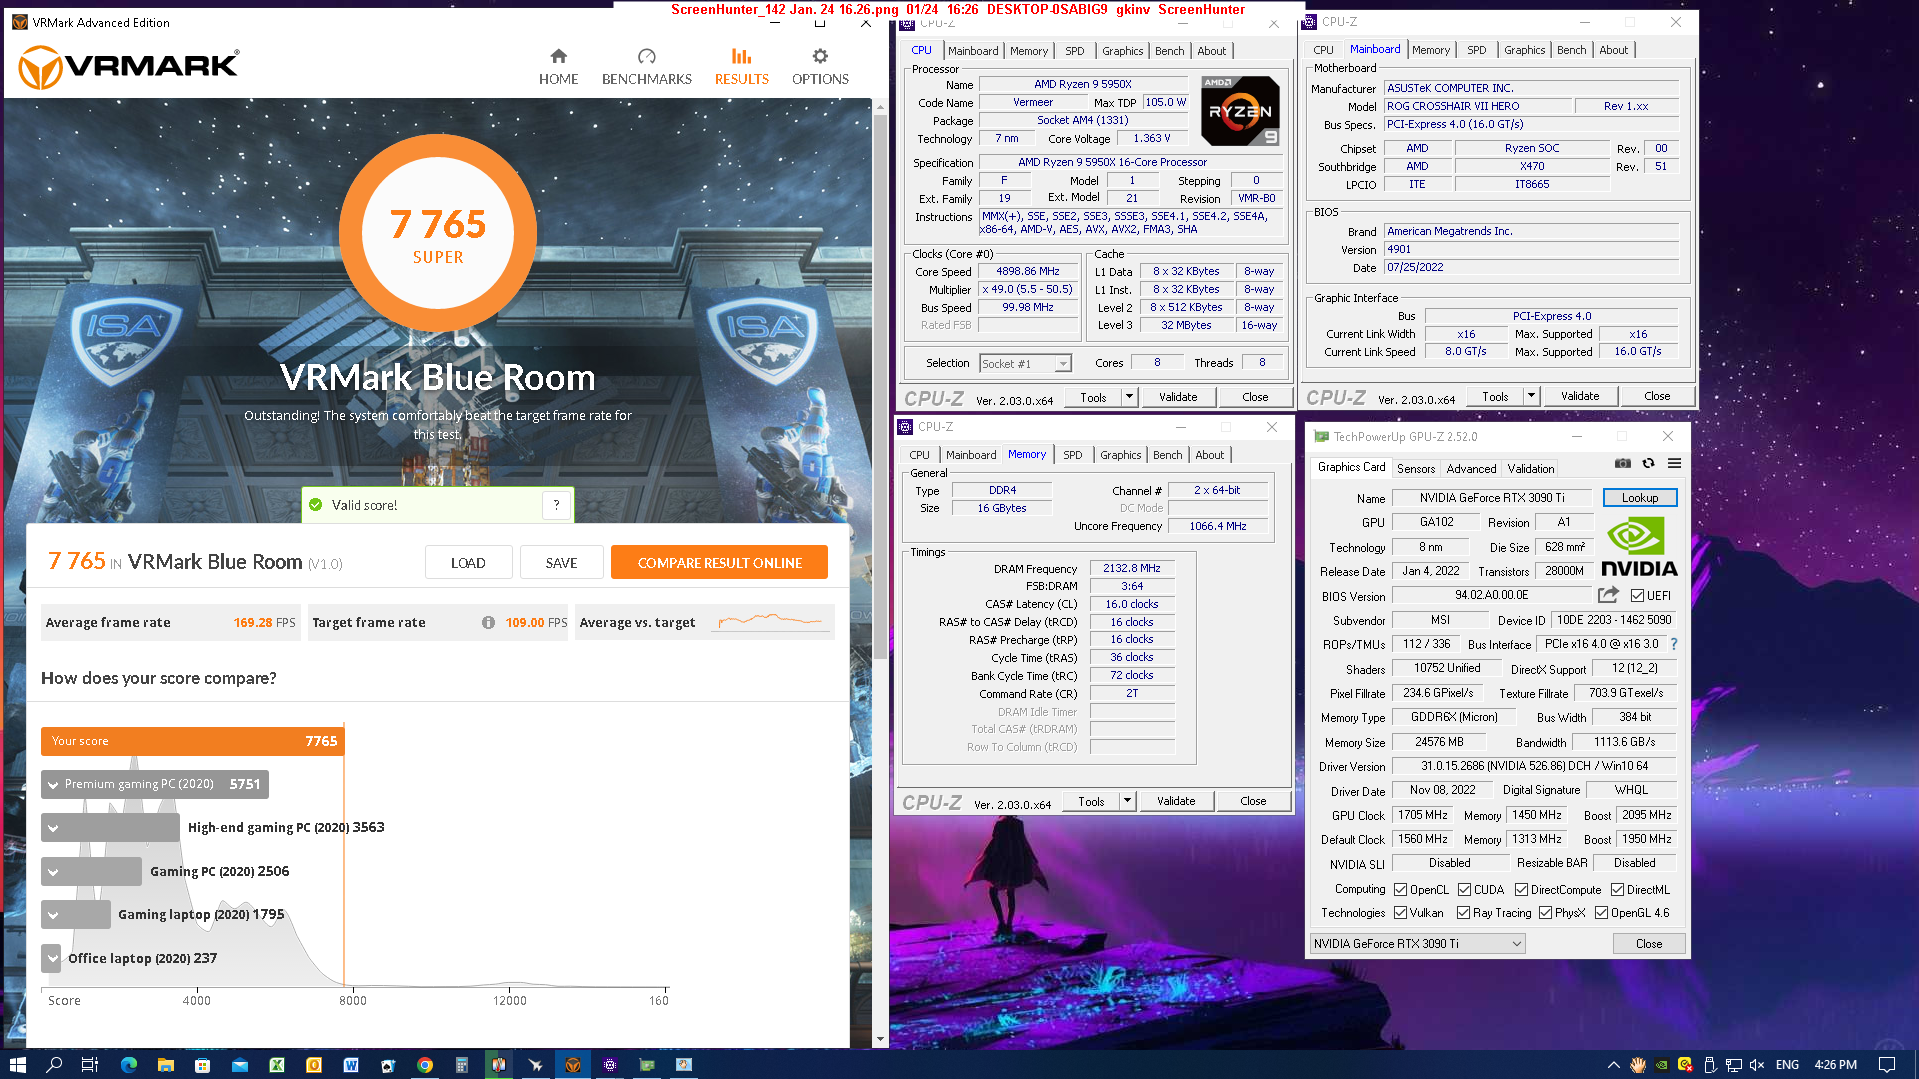Show hidden system tray icons

pyautogui.click(x=1613, y=1065)
